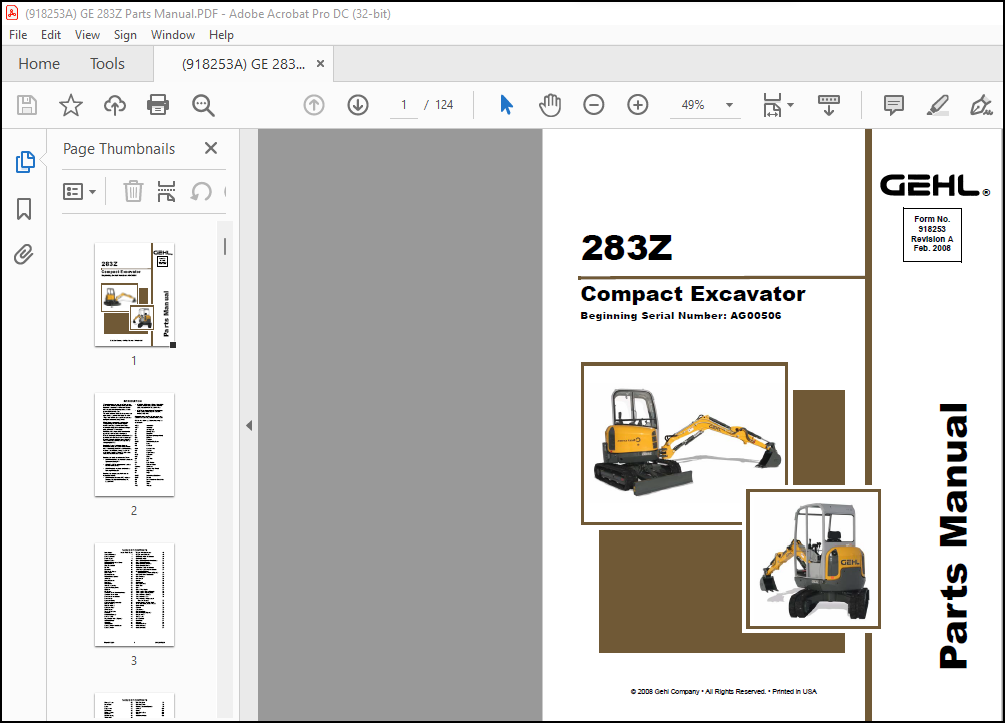This screenshot has height=723, width=1005.
Task: Switch to the Tools tab
Action: click(x=107, y=63)
